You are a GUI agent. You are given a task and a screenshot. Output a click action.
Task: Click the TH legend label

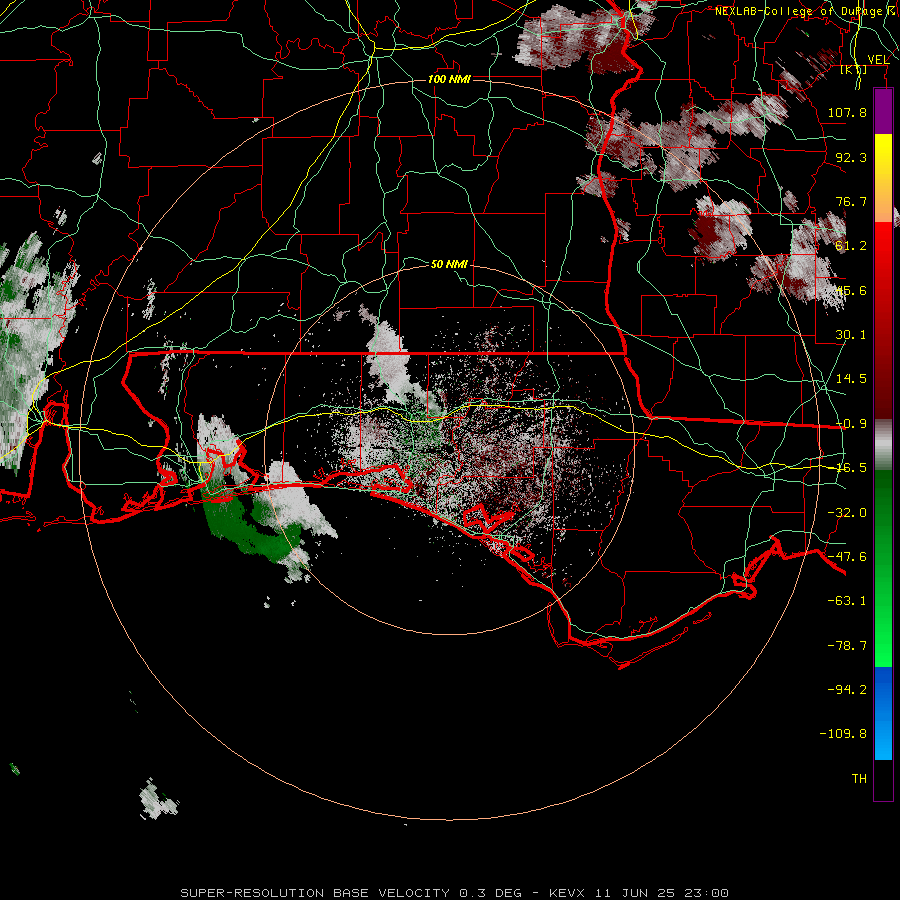859,779
